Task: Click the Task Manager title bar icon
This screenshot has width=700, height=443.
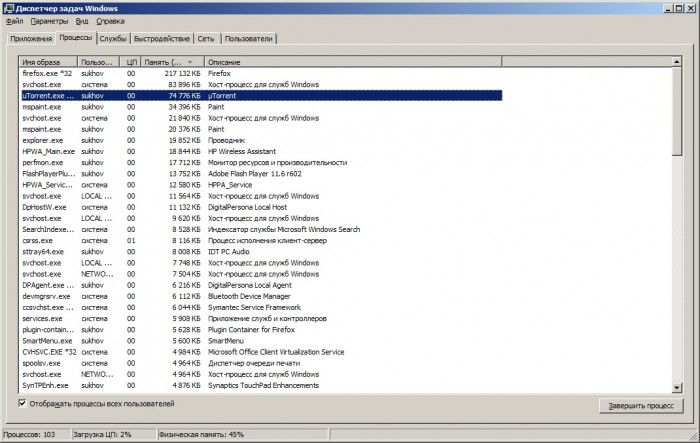Action: [9, 8]
